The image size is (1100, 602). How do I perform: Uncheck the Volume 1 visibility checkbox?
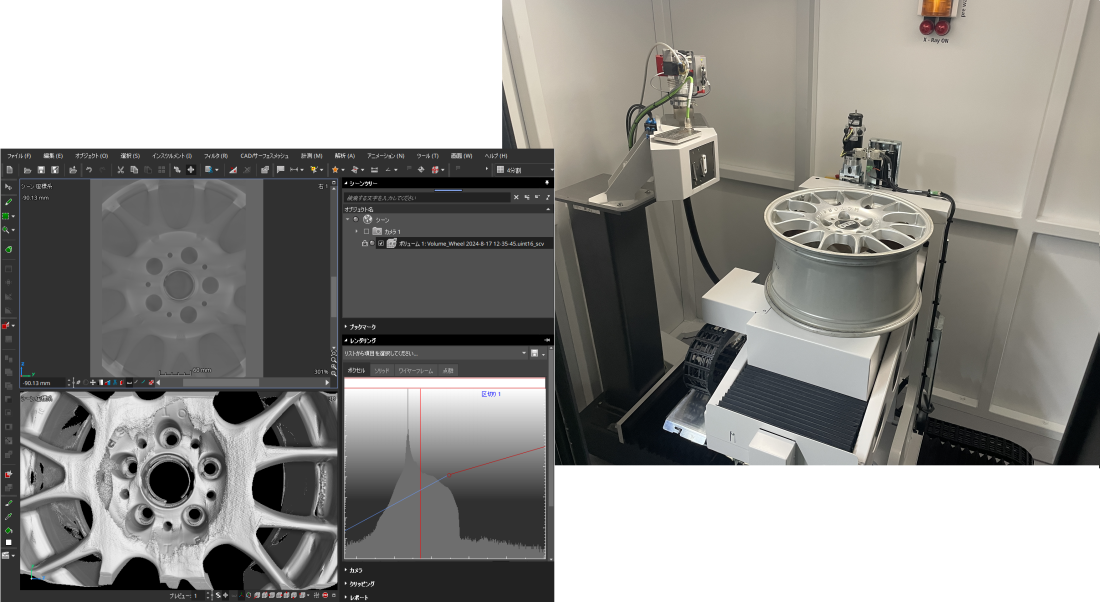tap(381, 243)
